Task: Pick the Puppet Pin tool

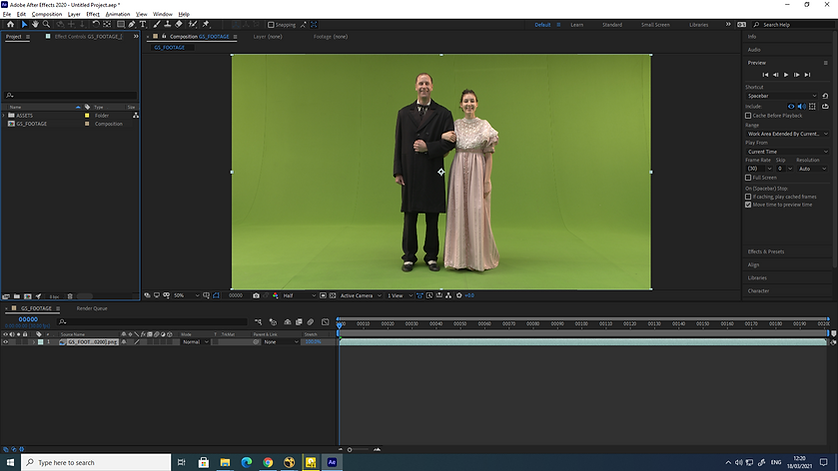Action: (x=205, y=24)
